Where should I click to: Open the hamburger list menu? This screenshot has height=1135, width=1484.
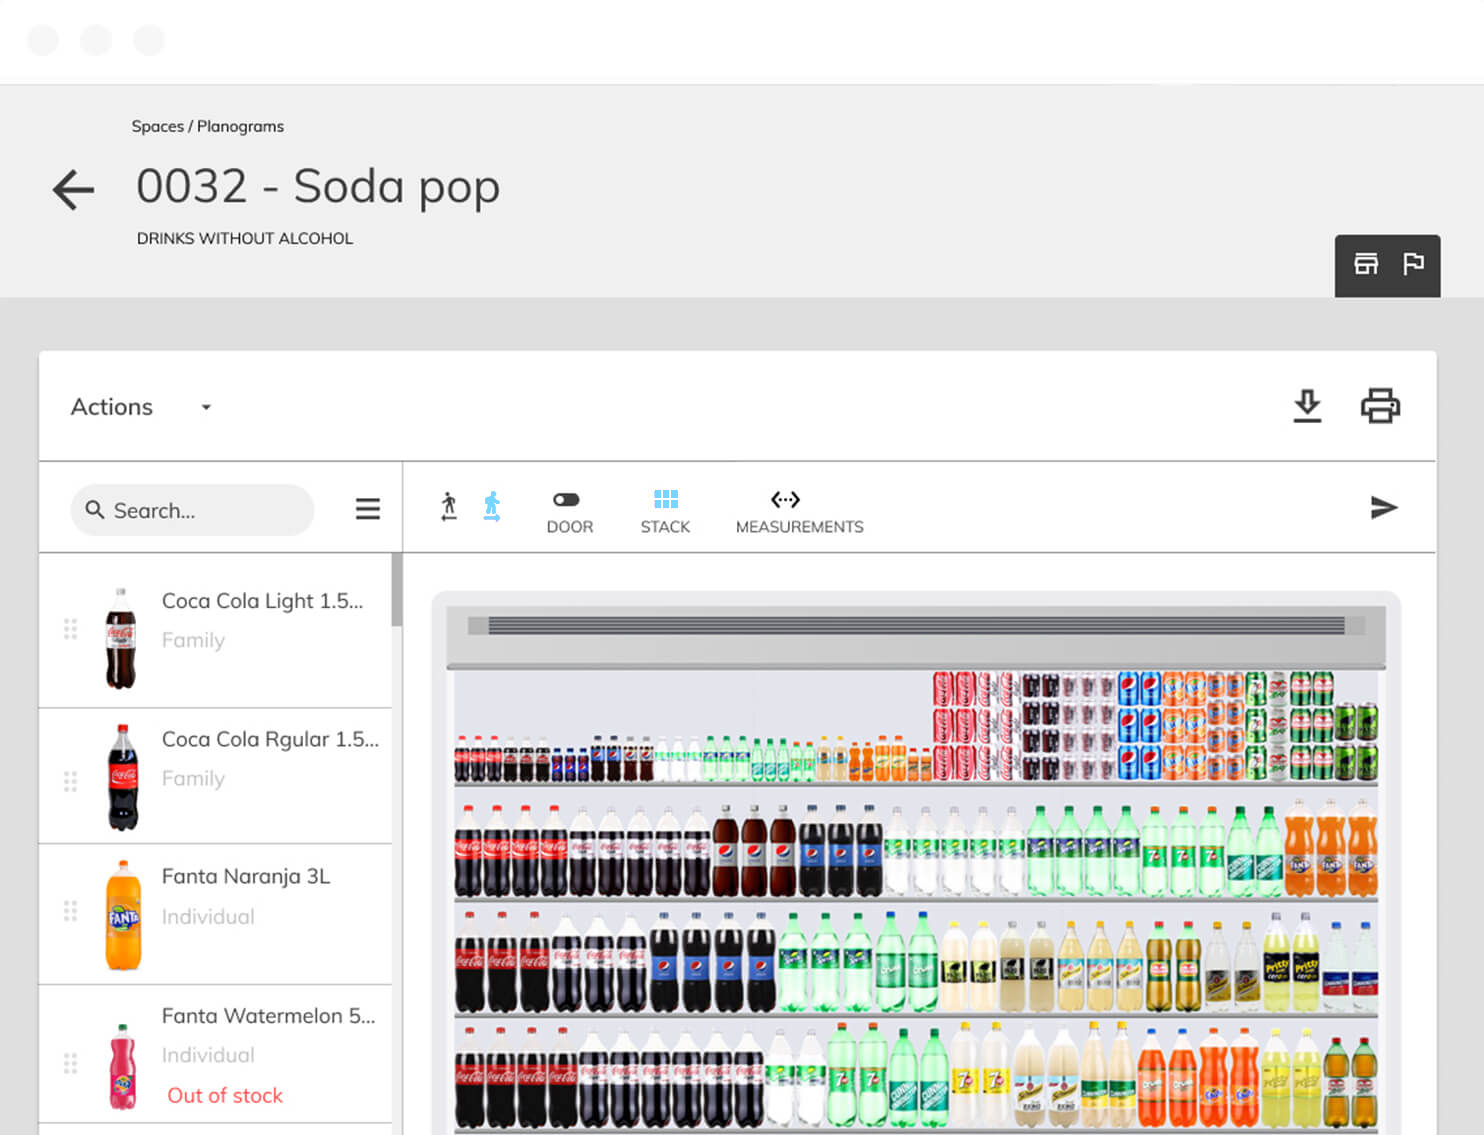click(x=368, y=509)
